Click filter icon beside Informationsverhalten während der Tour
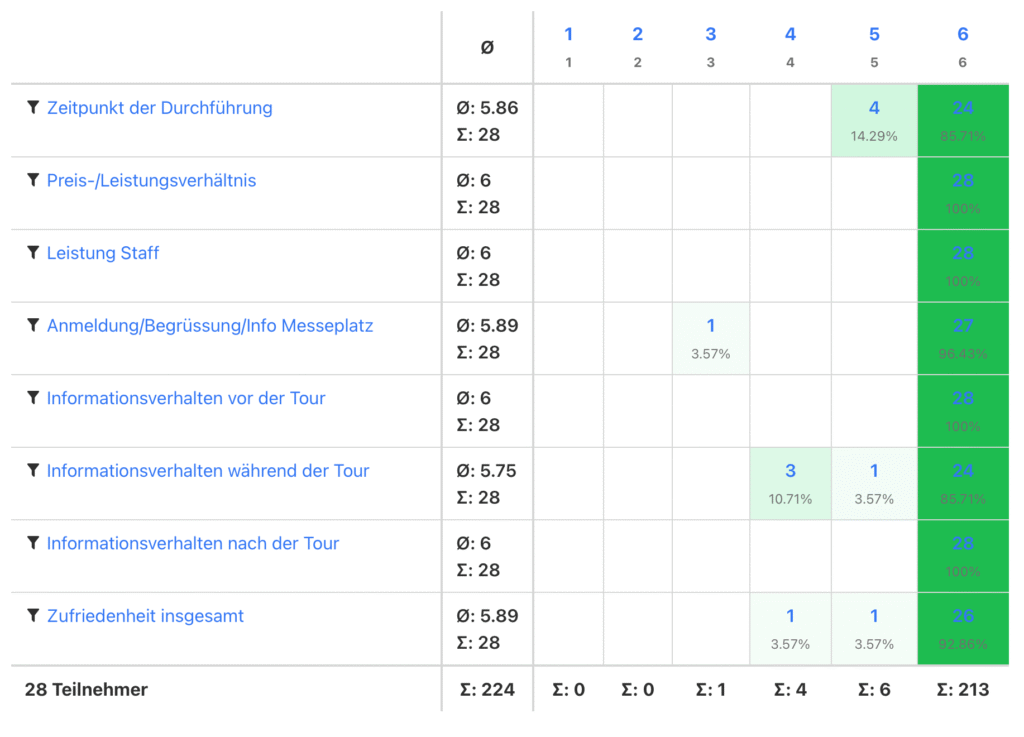This screenshot has height=737, width=1024. pyautogui.click(x=33, y=470)
